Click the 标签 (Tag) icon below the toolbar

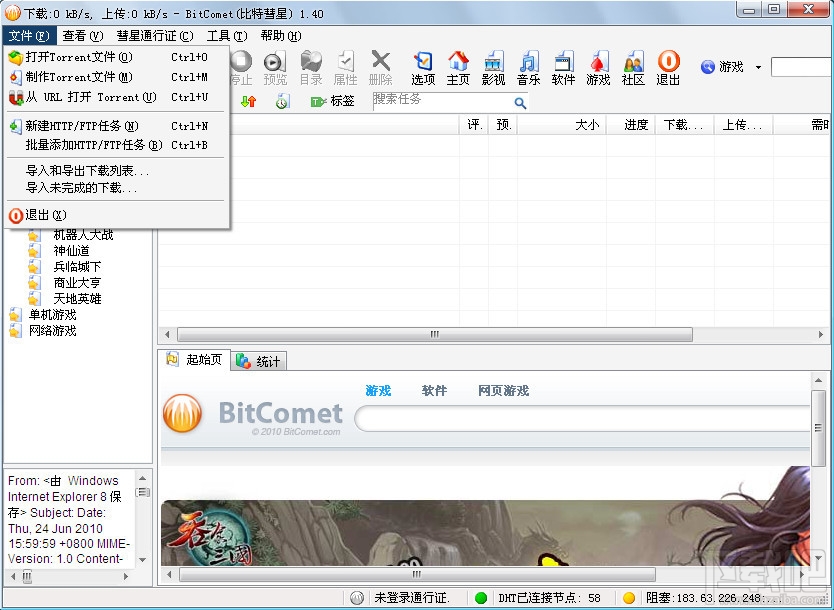331,100
